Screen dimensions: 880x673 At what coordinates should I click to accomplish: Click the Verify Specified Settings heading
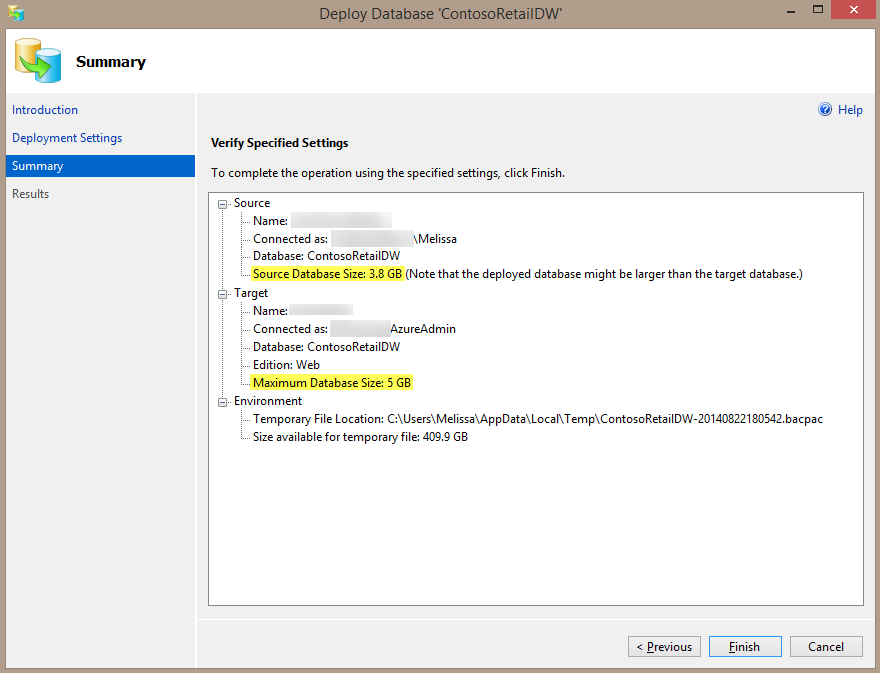coord(279,143)
